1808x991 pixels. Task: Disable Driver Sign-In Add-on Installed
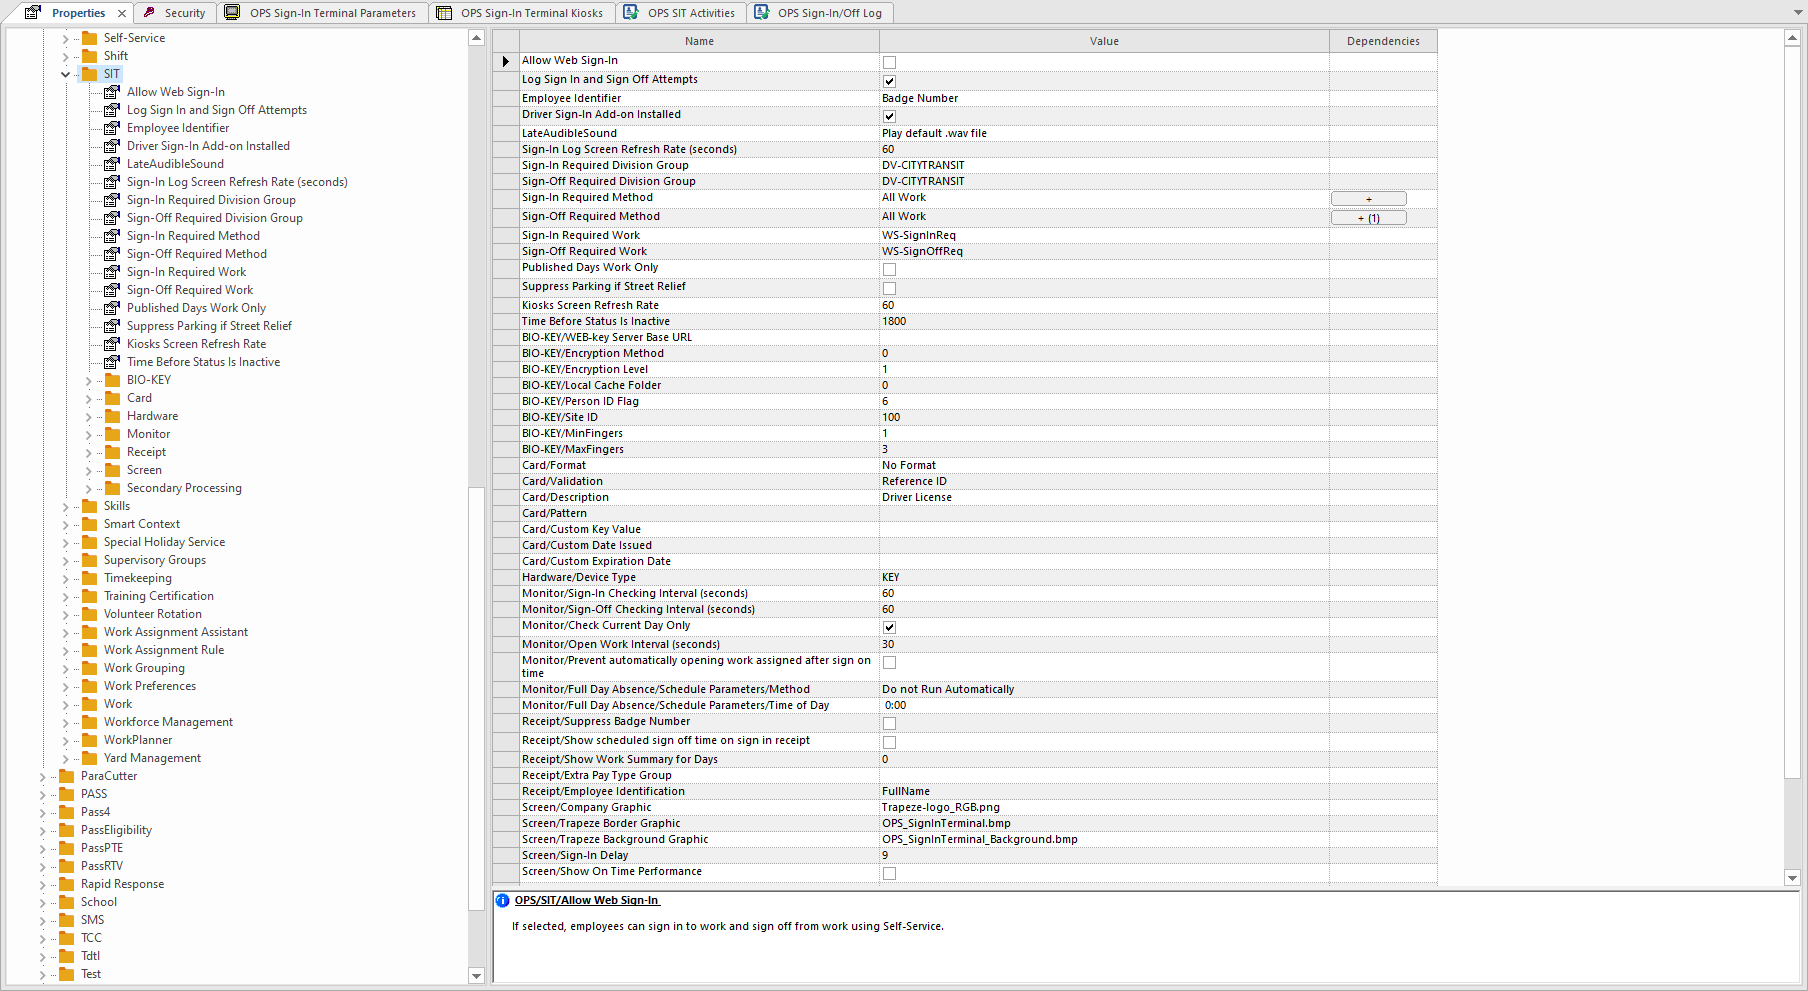(x=889, y=116)
